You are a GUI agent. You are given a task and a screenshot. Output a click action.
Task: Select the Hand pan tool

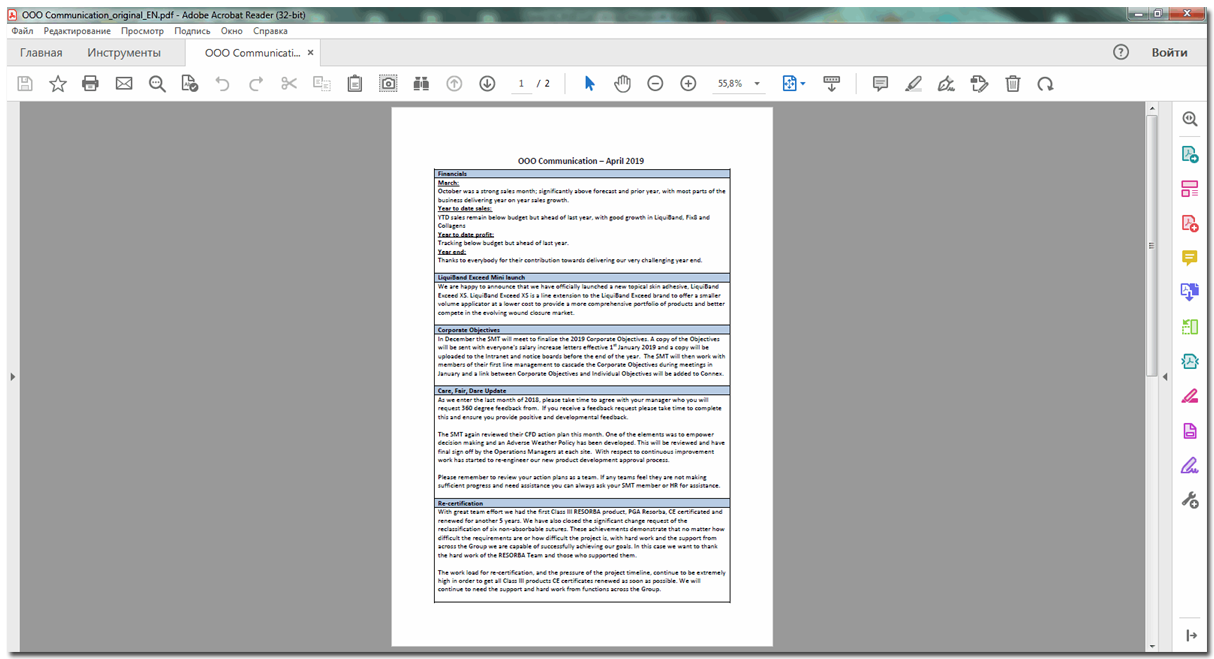[x=622, y=84]
